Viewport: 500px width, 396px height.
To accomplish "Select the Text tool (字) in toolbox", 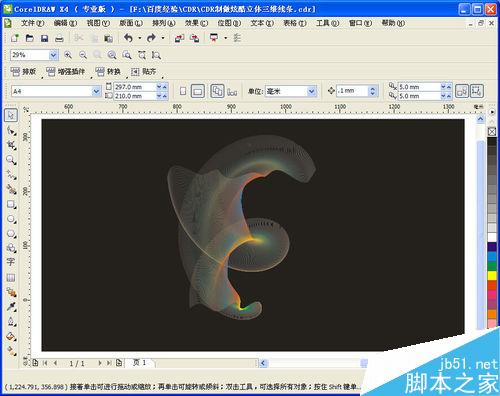I will coord(11,262).
